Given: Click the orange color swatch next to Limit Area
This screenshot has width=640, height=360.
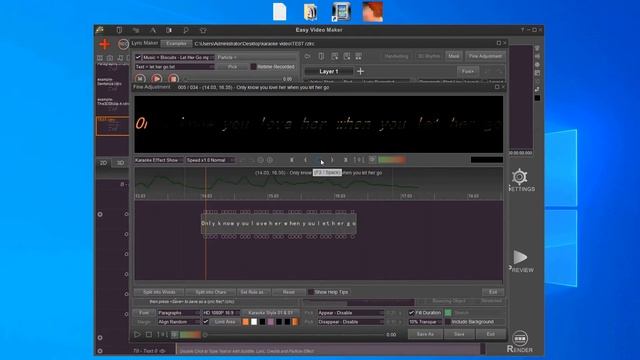Looking at the screenshot, I should pyautogui.click(x=245, y=322).
